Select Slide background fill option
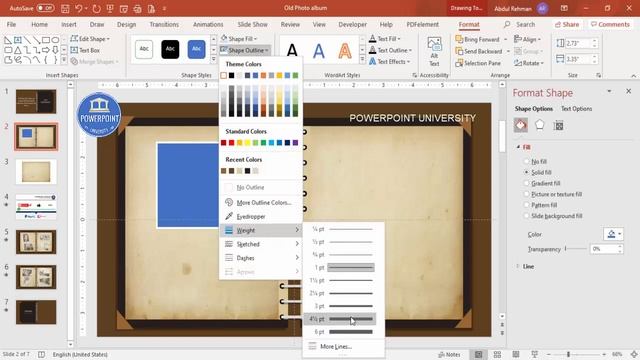 tap(527, 216)
